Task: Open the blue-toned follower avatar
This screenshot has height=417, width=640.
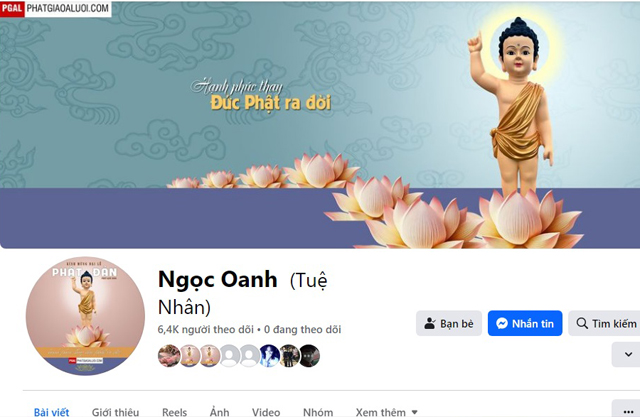Action: click(x=269, y=355)
